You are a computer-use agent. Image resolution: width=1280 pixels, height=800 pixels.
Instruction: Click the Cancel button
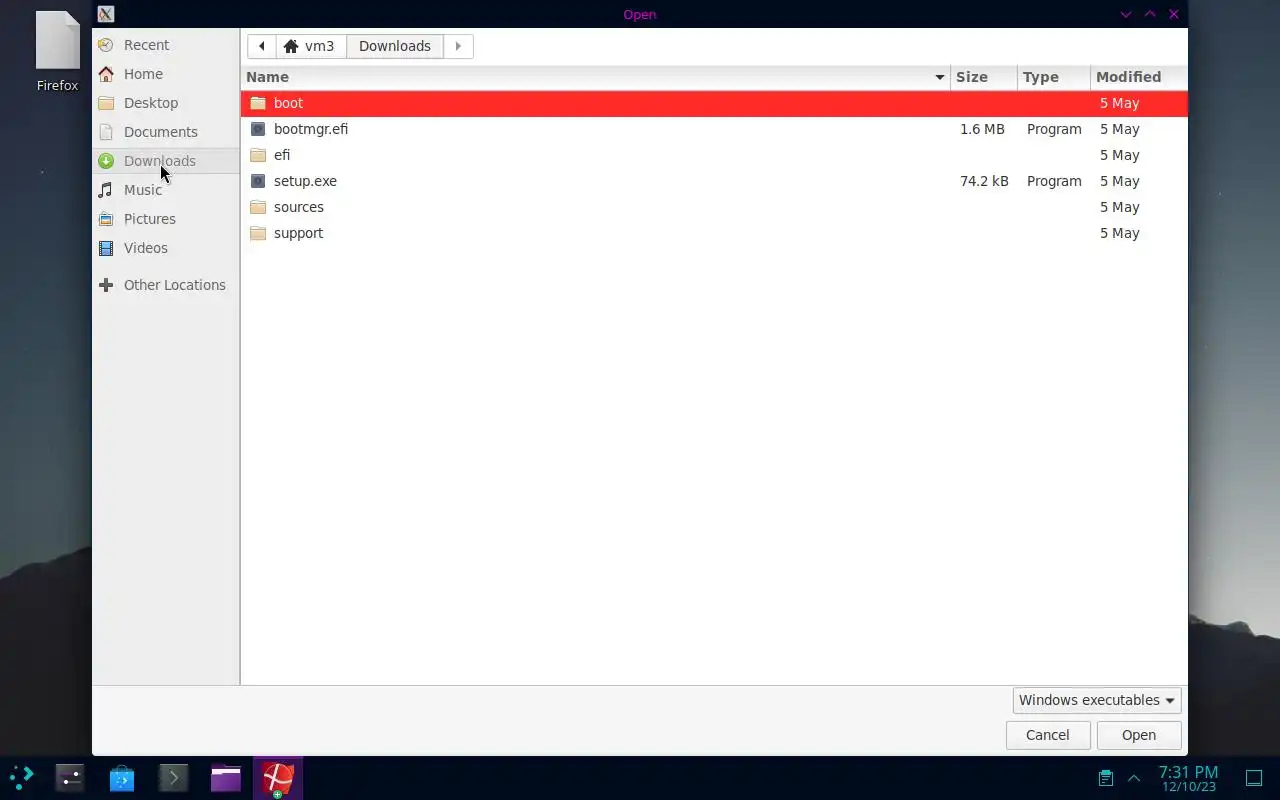coord(1048,735)
